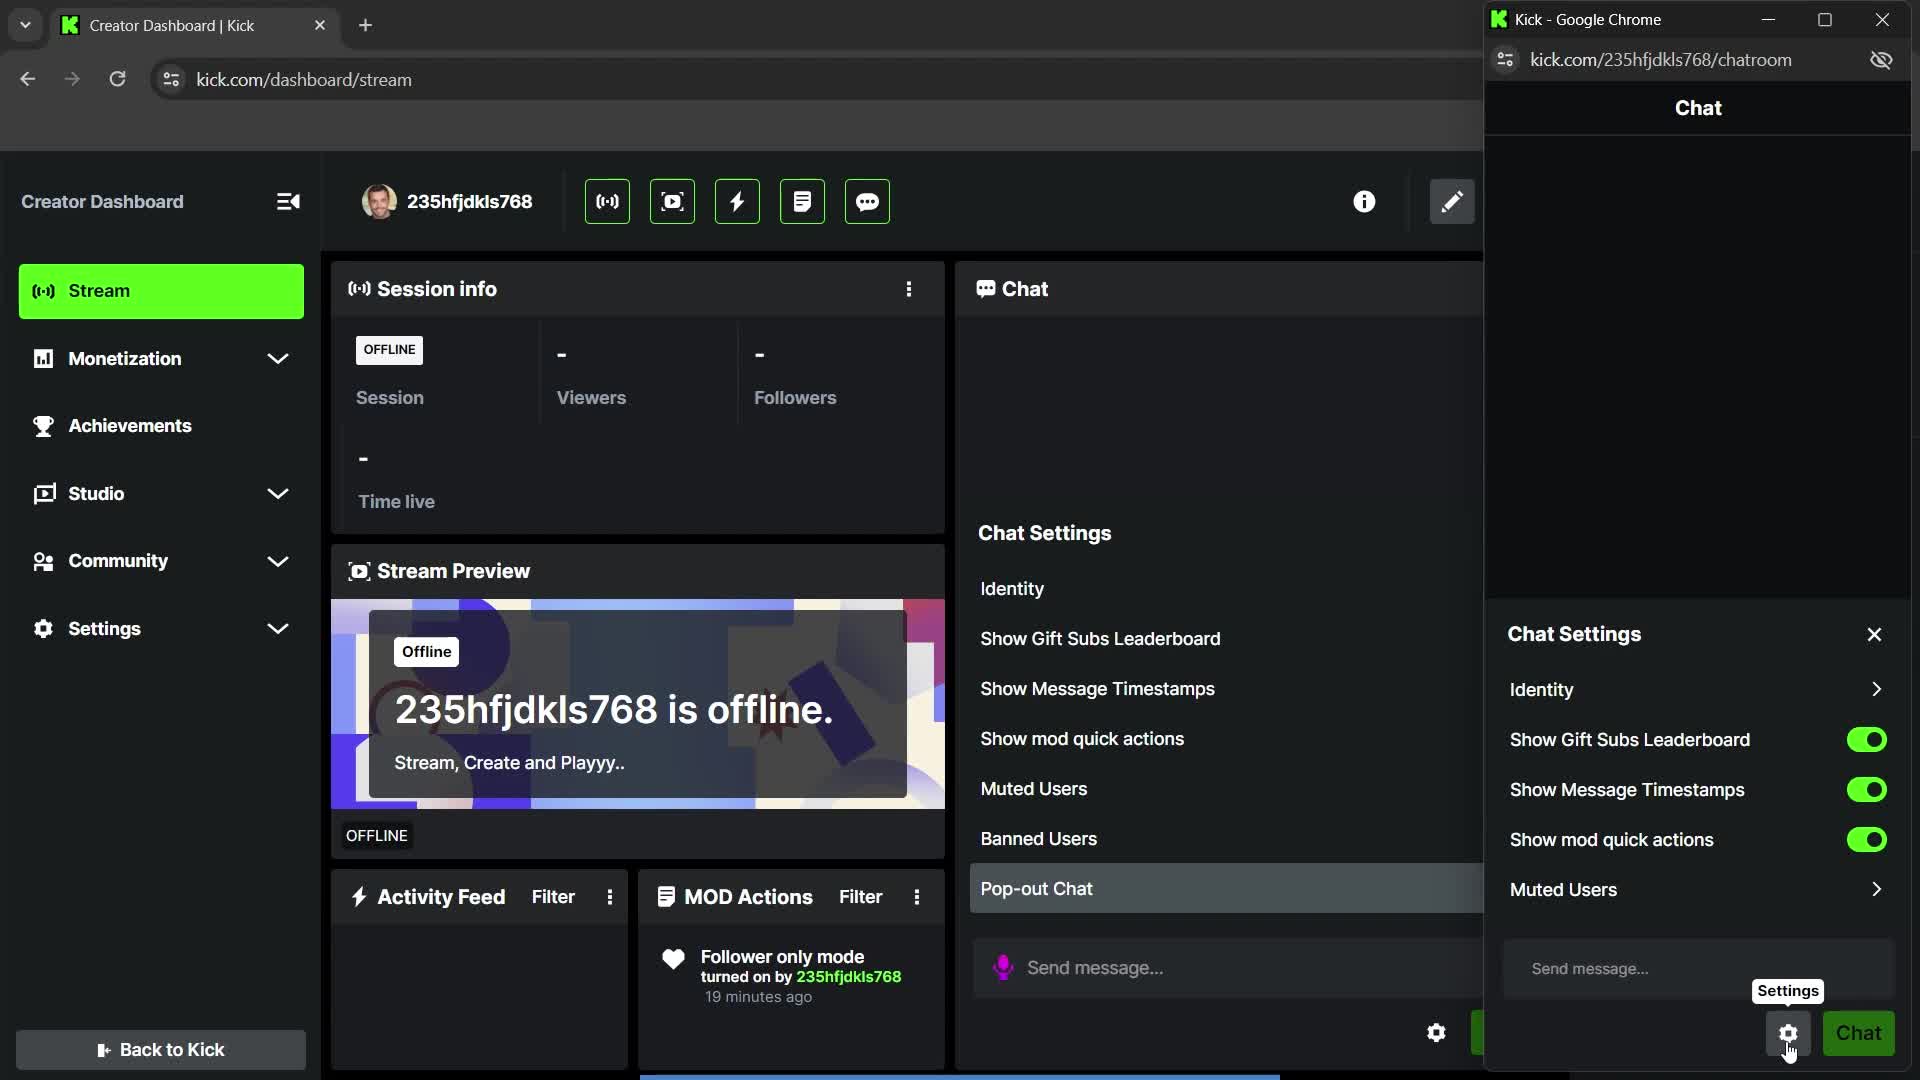1920x1080 pixels.
Task: Click the Send message field in pop-out chat
Action: point(1699,968)
